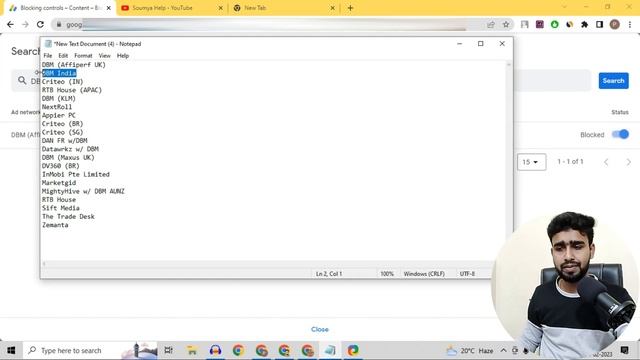This screenshot has width=640, height=360.
Task: Open Notepad Edit menu
Action: click(x=63, y=56)
